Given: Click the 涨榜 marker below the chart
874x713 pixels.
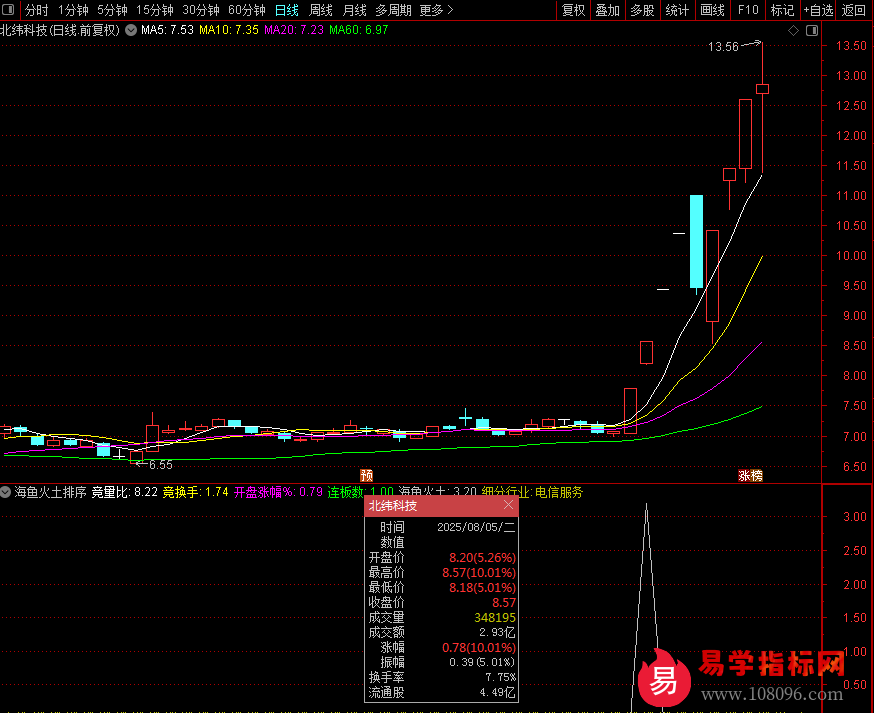Looking at the screenshot, I should pyautogui.click(x=750, y=476).
